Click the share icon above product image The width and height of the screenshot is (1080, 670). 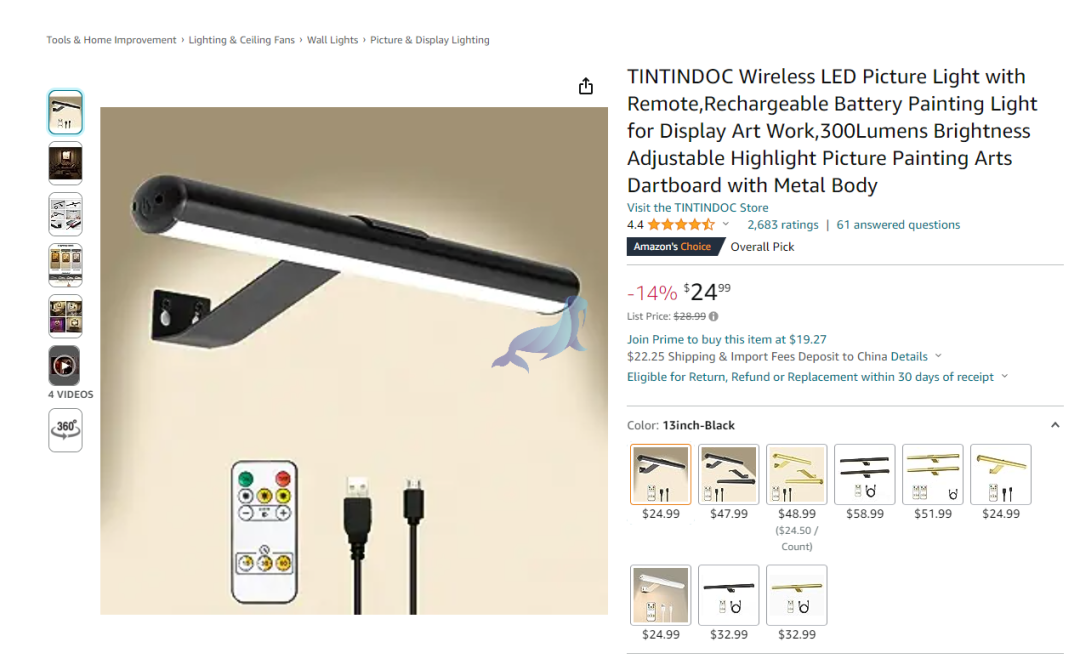pos(585,86)
